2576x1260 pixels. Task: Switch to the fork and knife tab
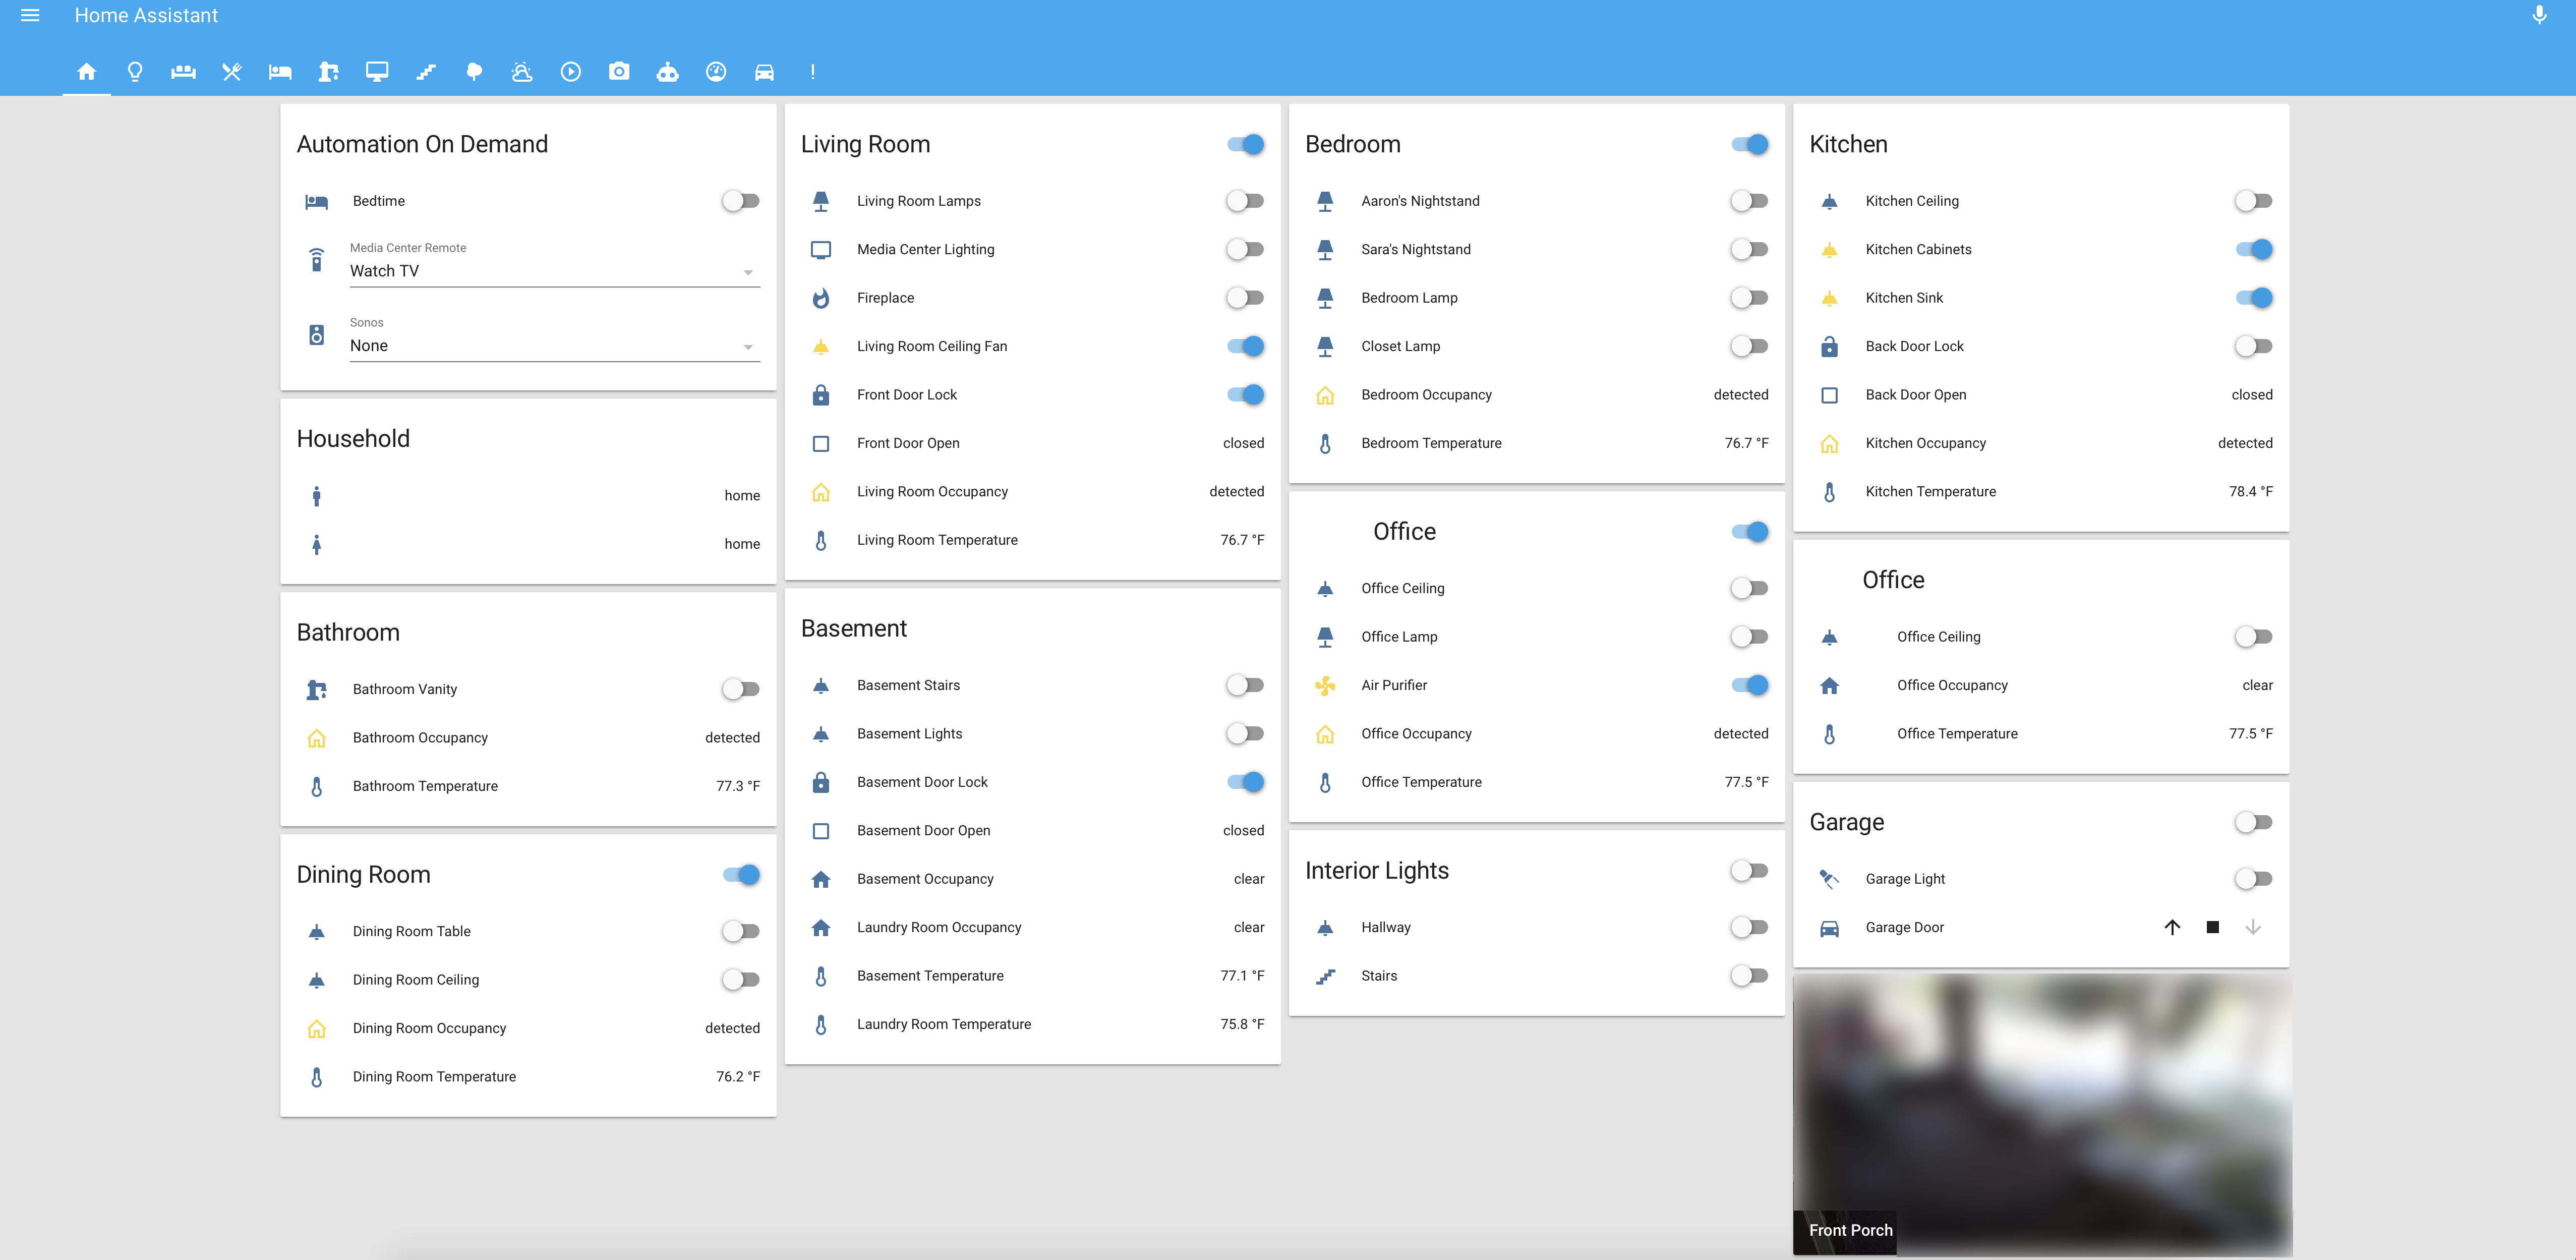(232, 71)
